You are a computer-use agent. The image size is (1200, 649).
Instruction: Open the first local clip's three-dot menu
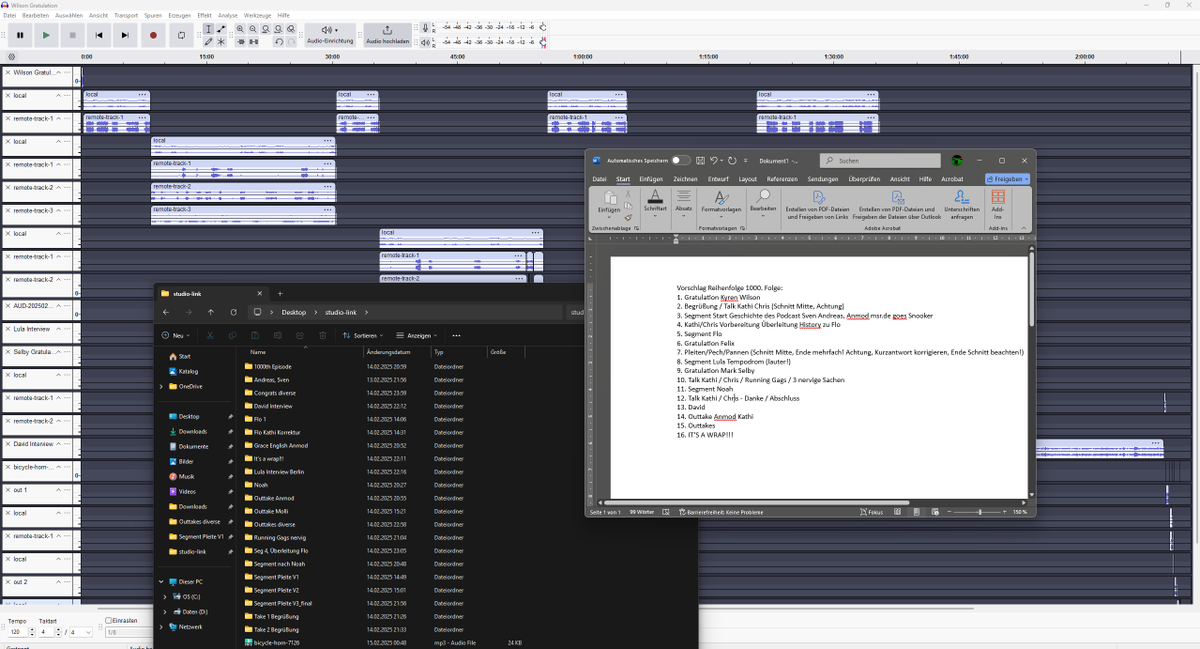143,95
